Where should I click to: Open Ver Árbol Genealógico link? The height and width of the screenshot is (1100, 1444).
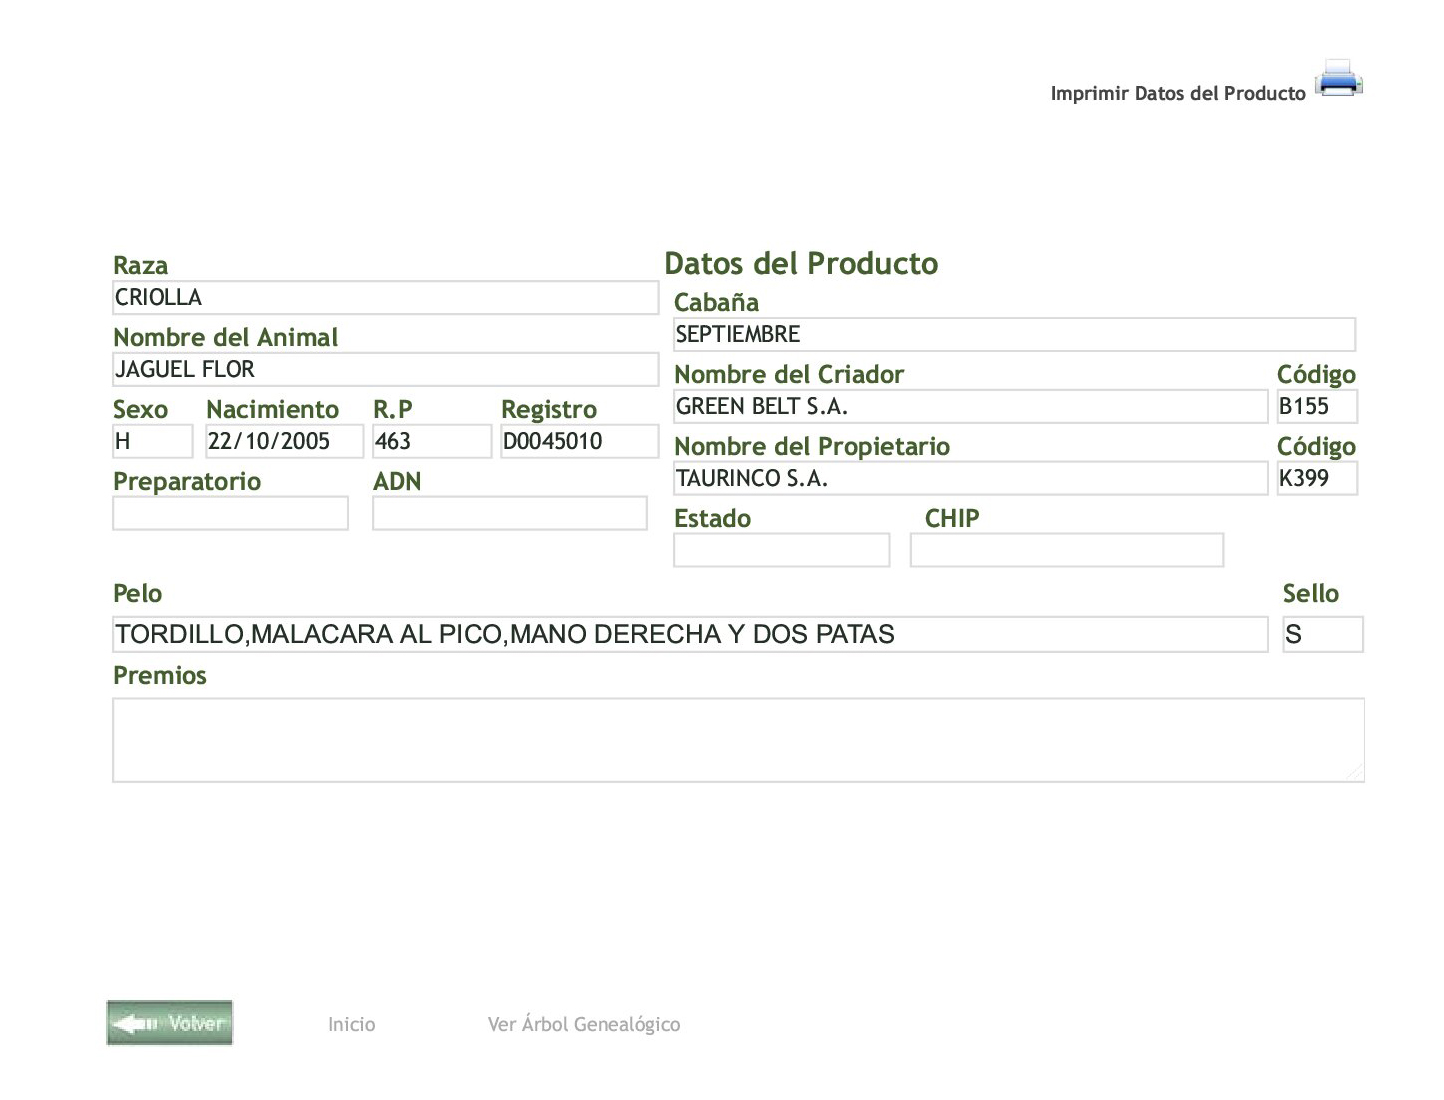(583, 1024)
